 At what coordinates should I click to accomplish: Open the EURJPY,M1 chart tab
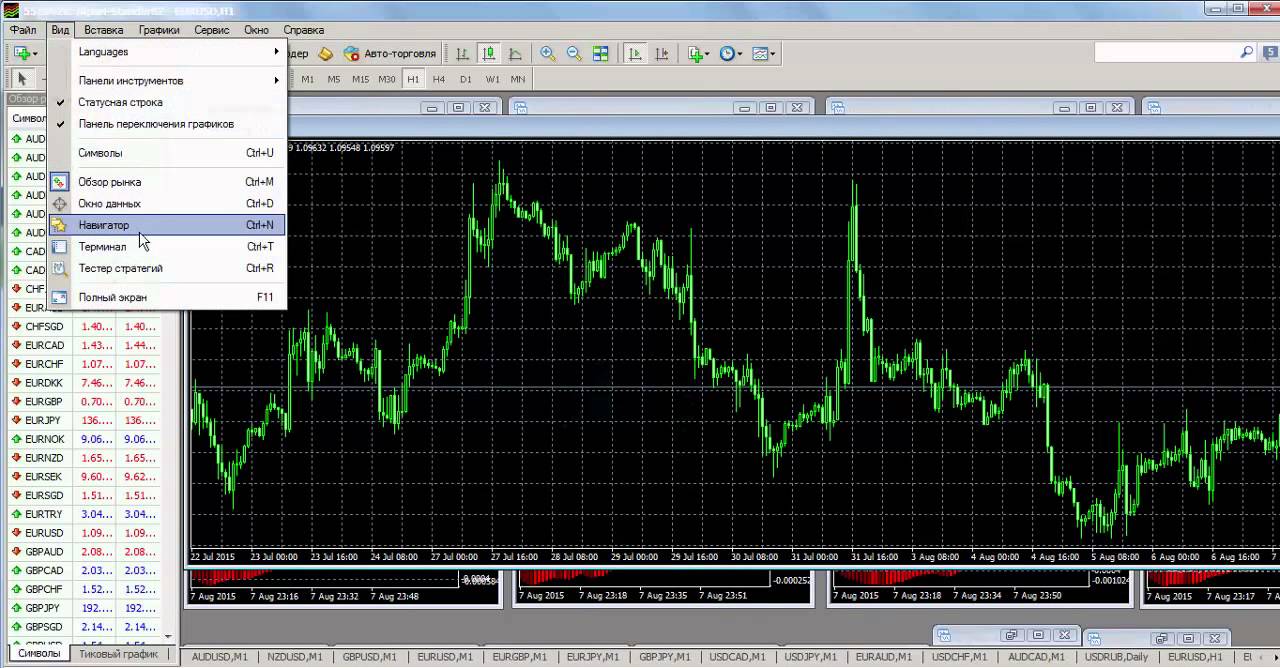pos(595,657)
